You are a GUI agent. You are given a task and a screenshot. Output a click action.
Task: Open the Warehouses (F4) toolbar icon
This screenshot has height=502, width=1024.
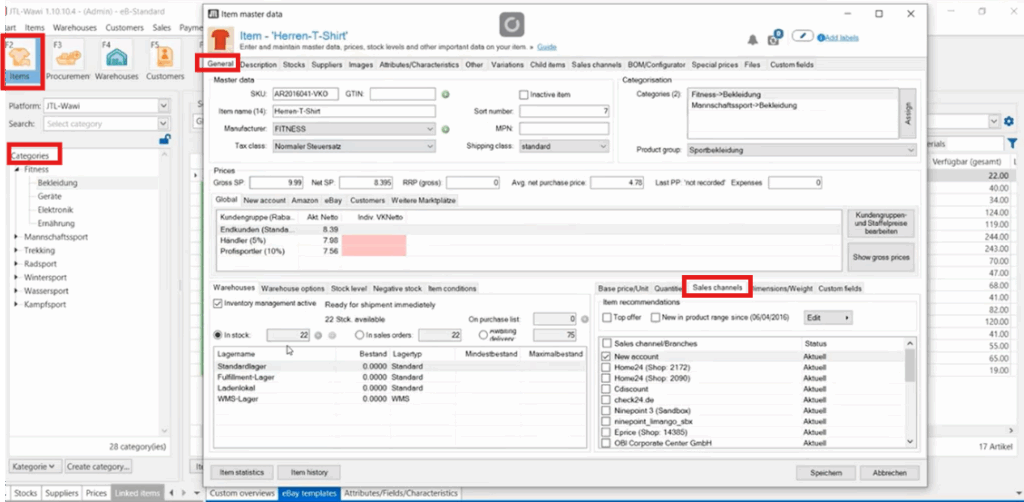tap(117, 62)
